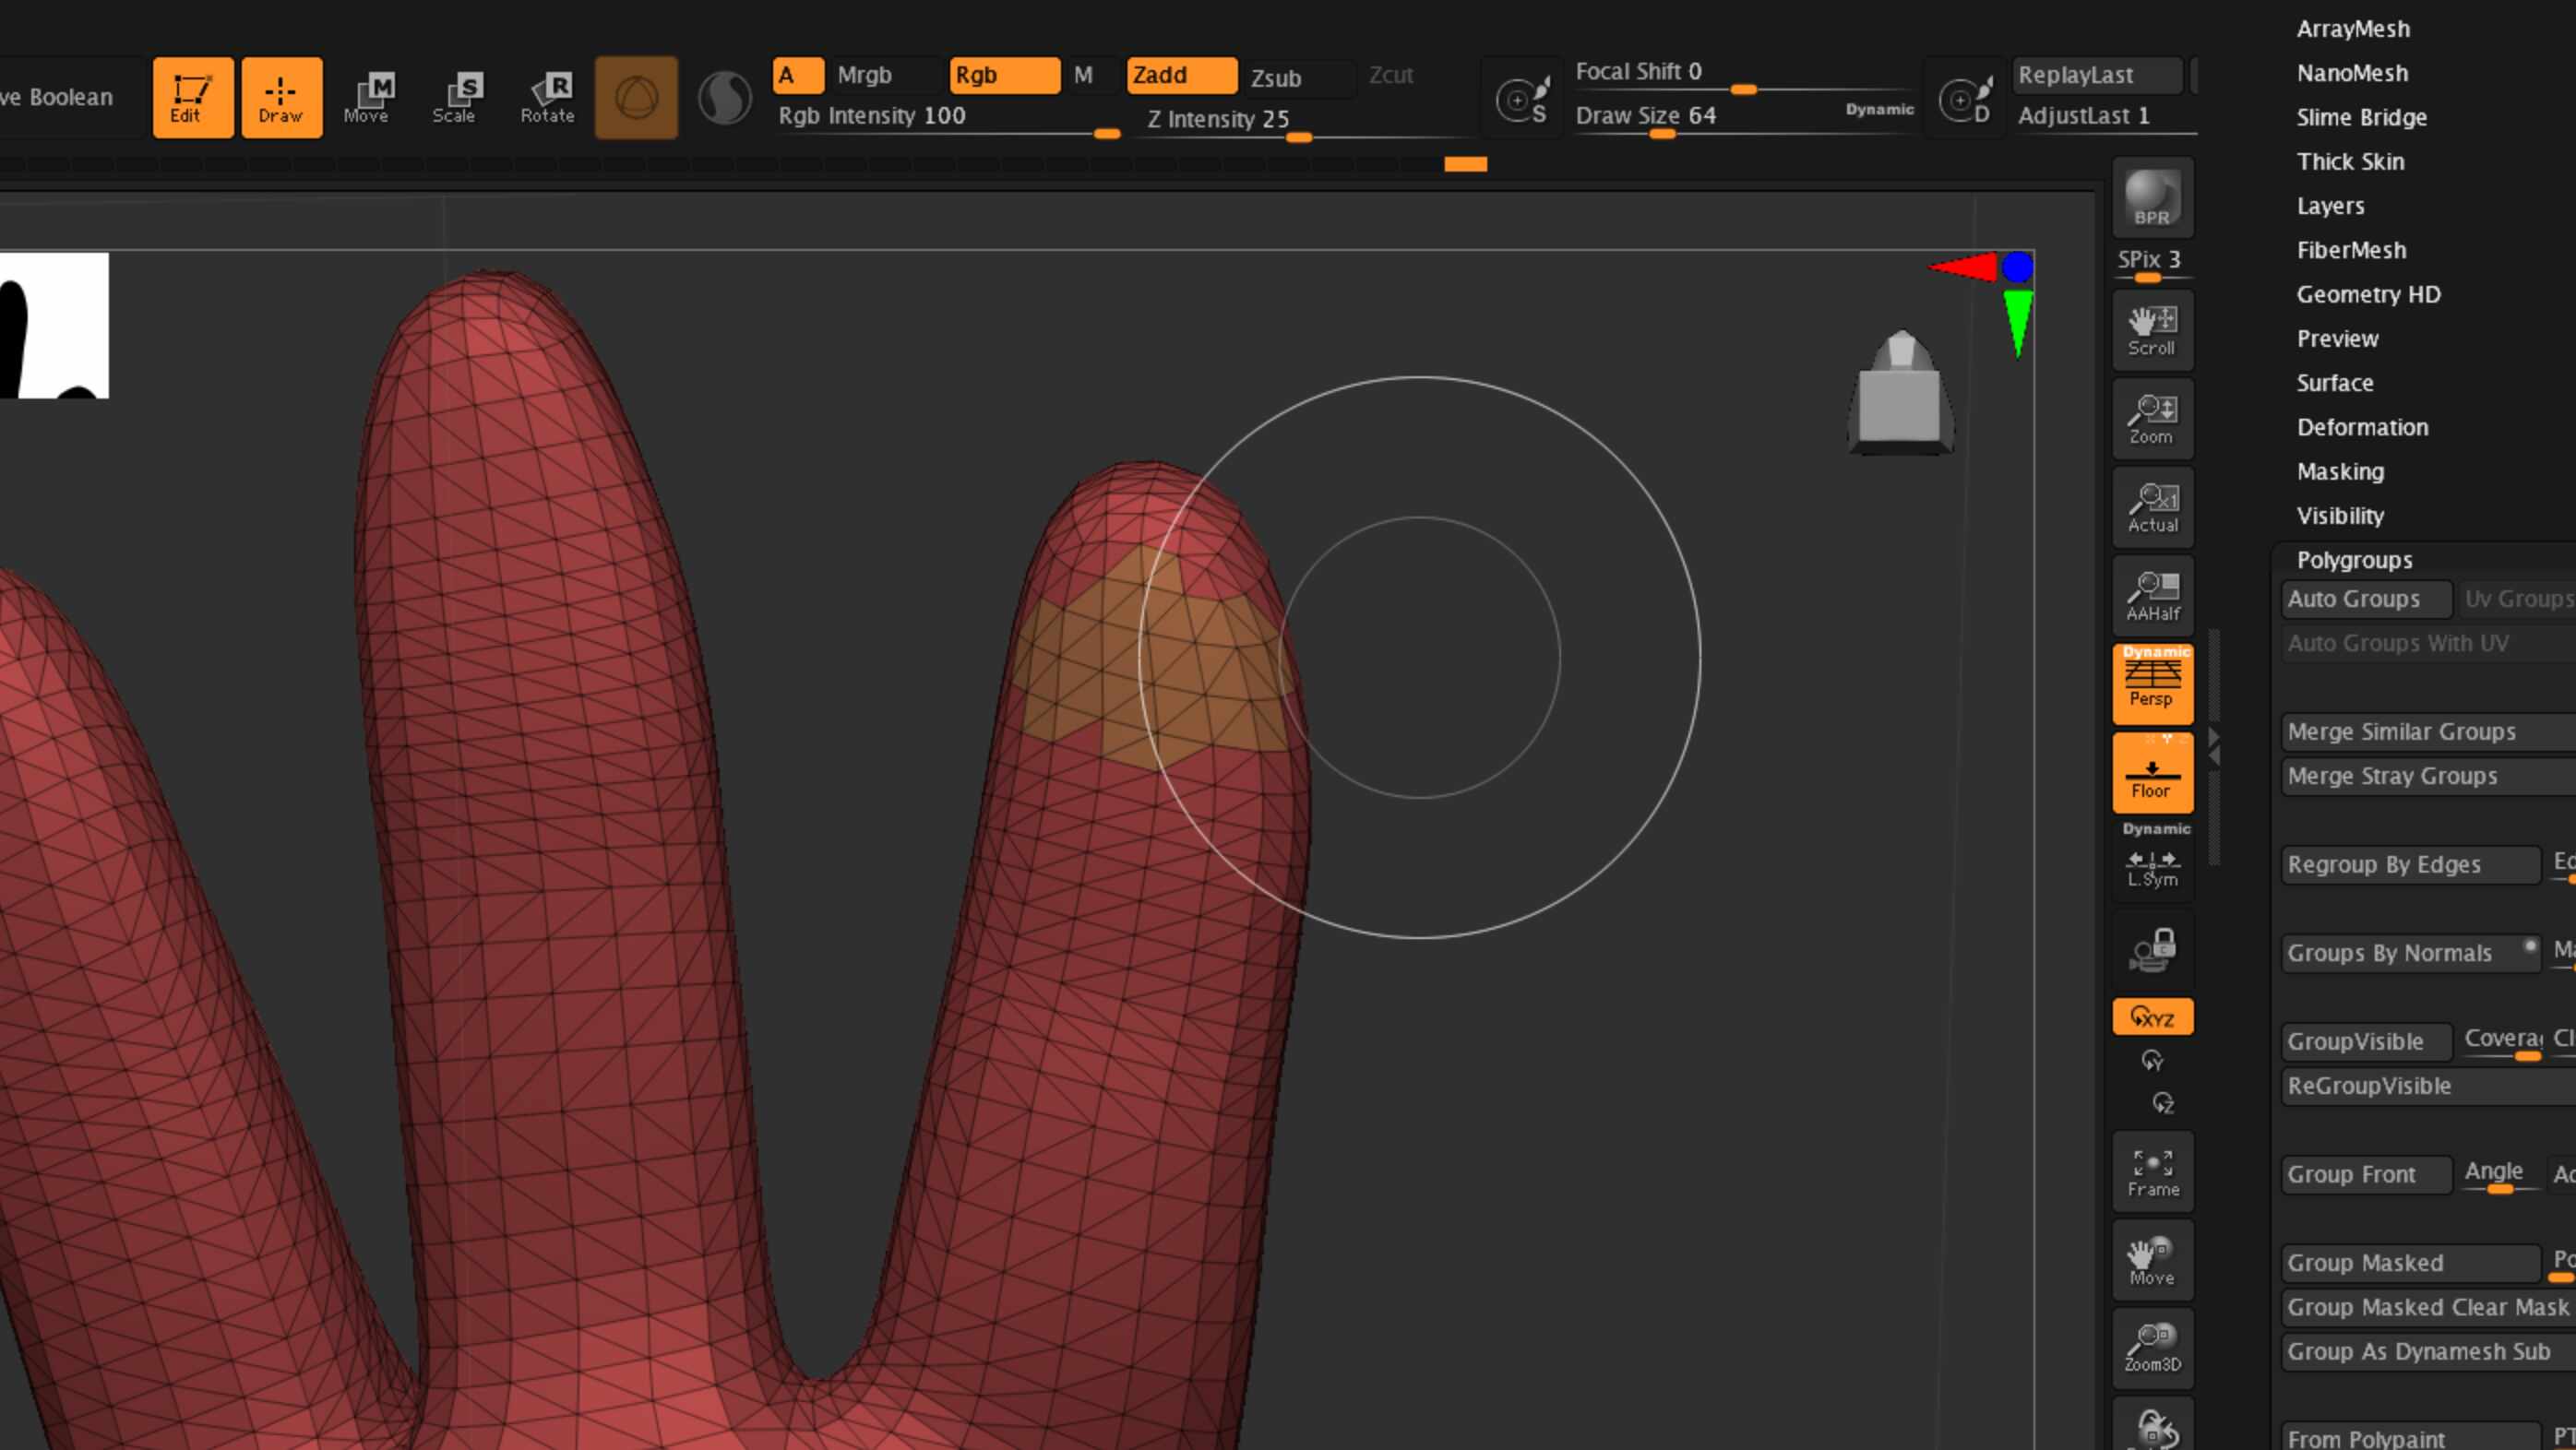The width and height of the screenshot is (2576, 1450).
Task: Click the Frame mesh icon
Action: (2152, 1173)
